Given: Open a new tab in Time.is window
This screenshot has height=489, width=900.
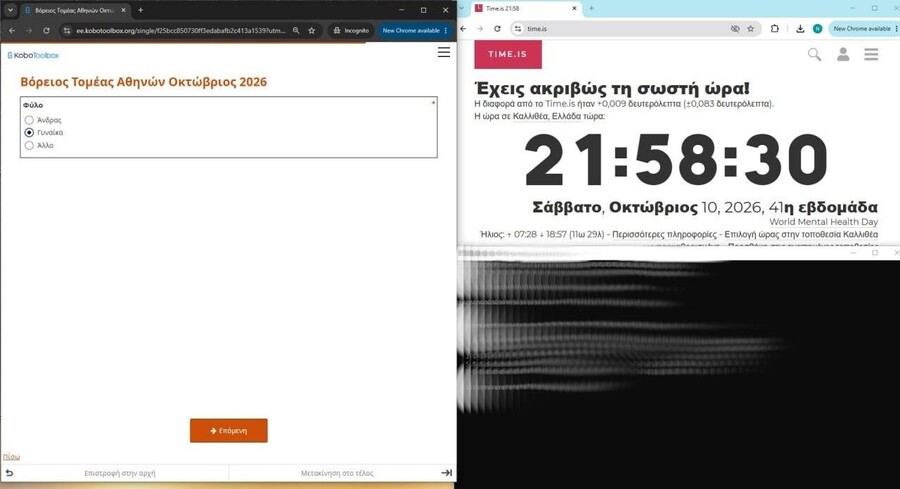Looking at the screenshot, I should 592,9.
